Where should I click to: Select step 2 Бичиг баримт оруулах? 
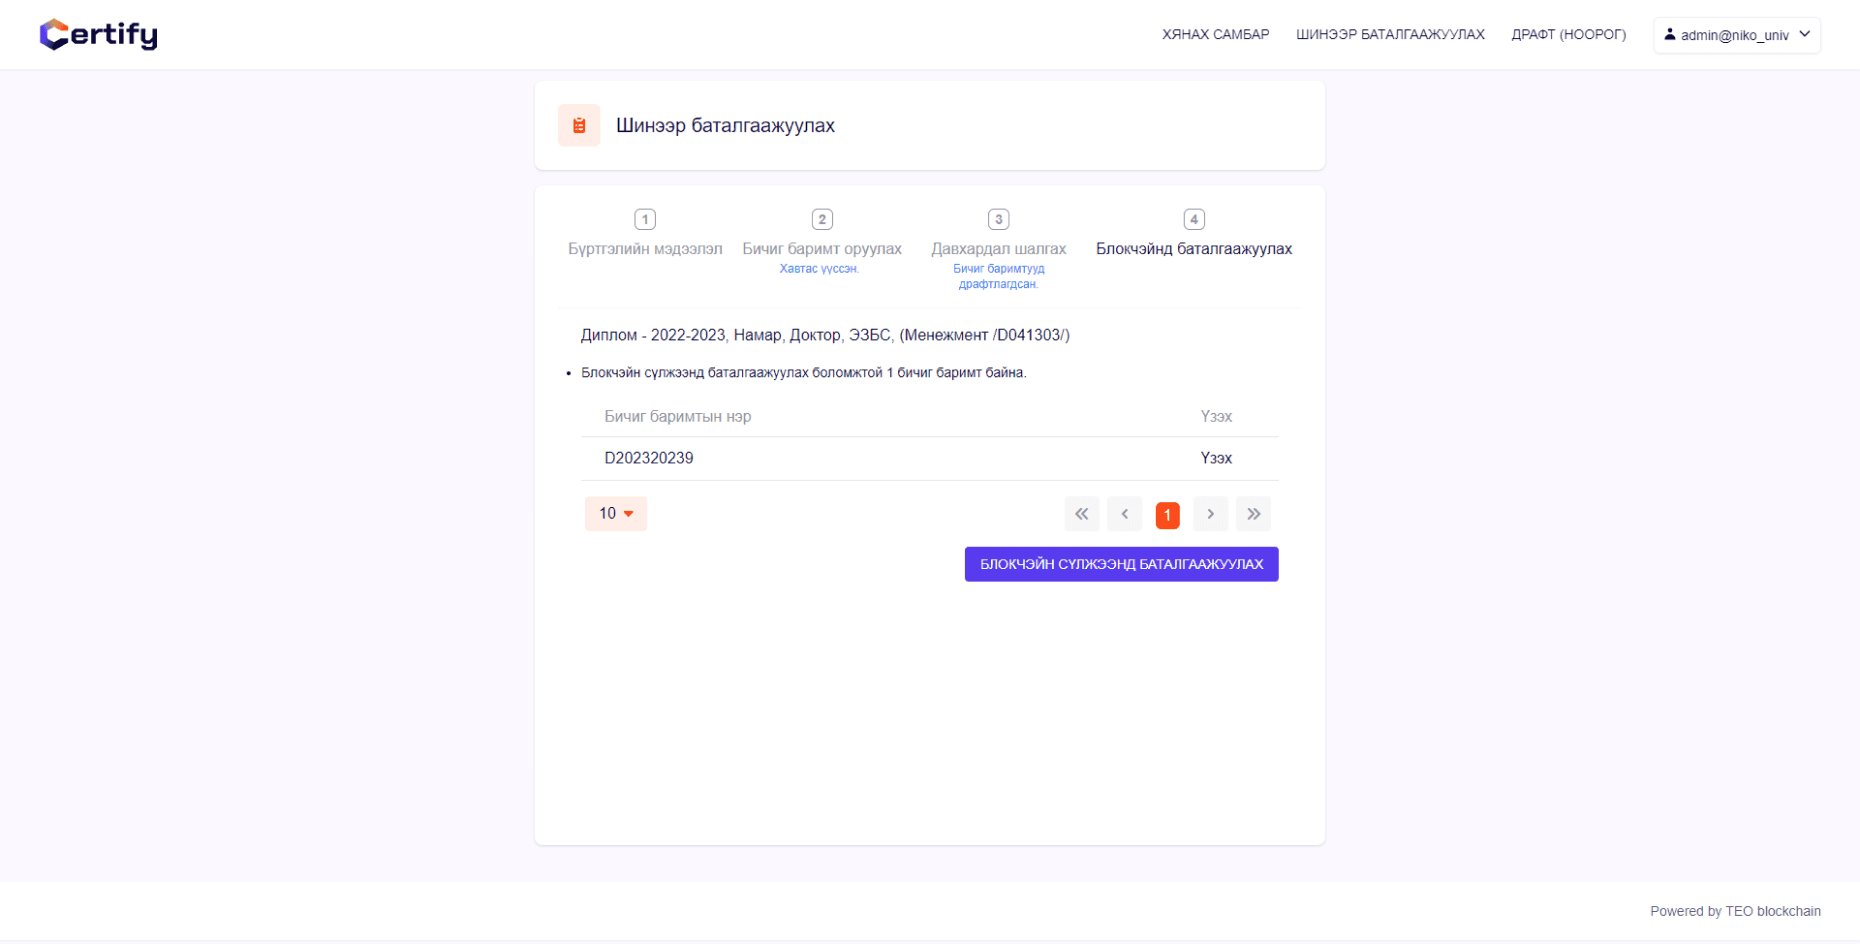[822, 240]
